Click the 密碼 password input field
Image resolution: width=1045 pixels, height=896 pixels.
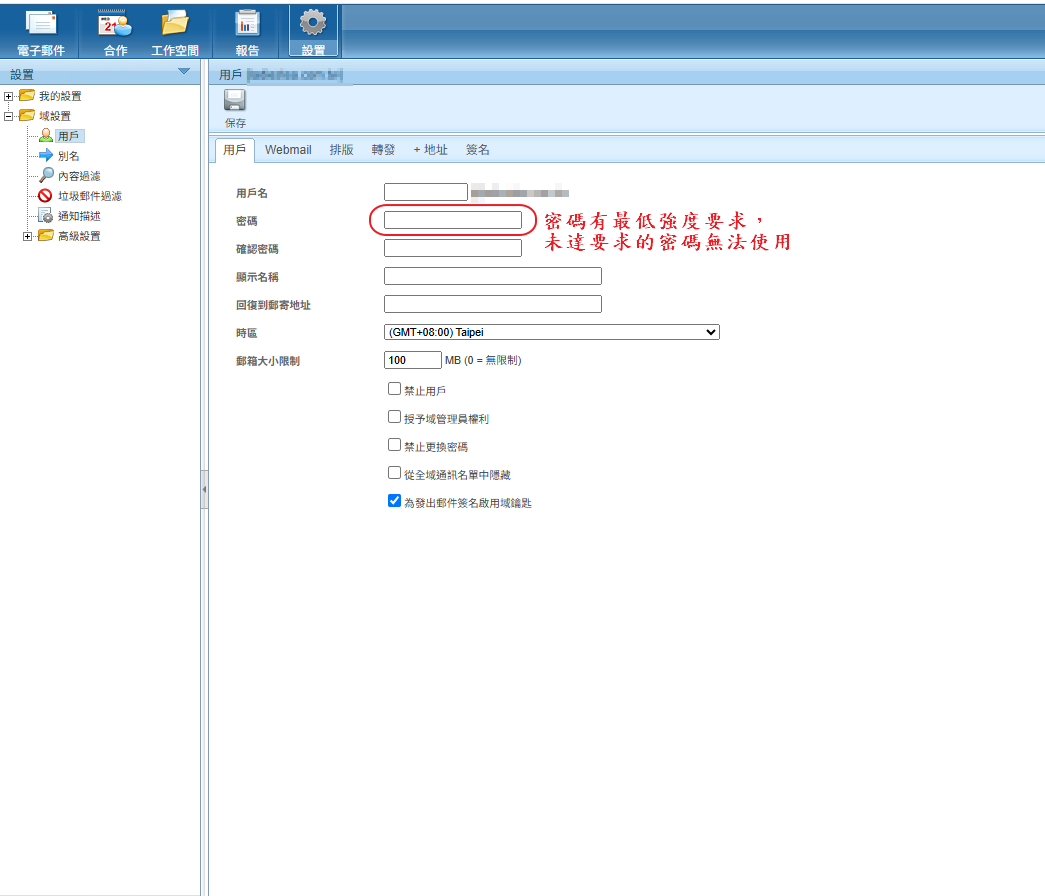pos(452,220)
